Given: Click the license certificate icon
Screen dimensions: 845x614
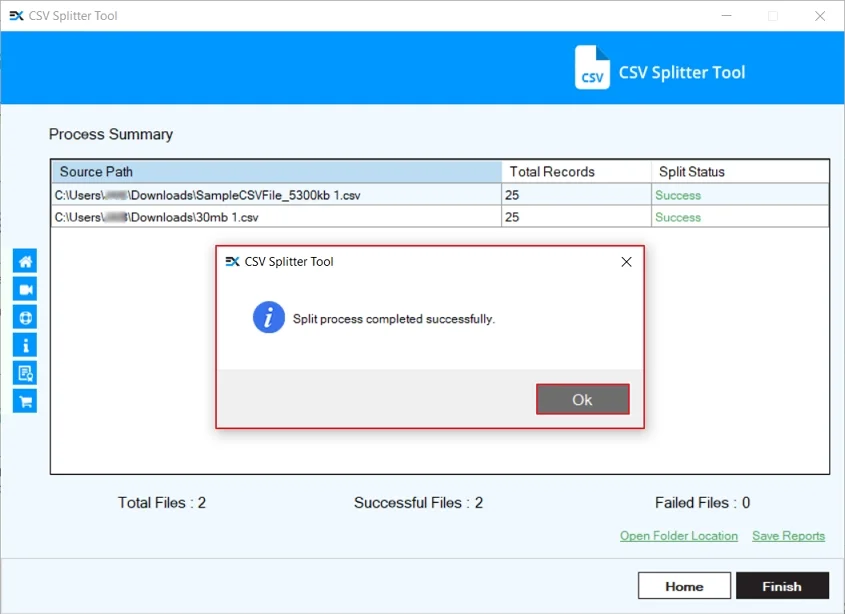Looking at the screenshot, I should [25, 373].
